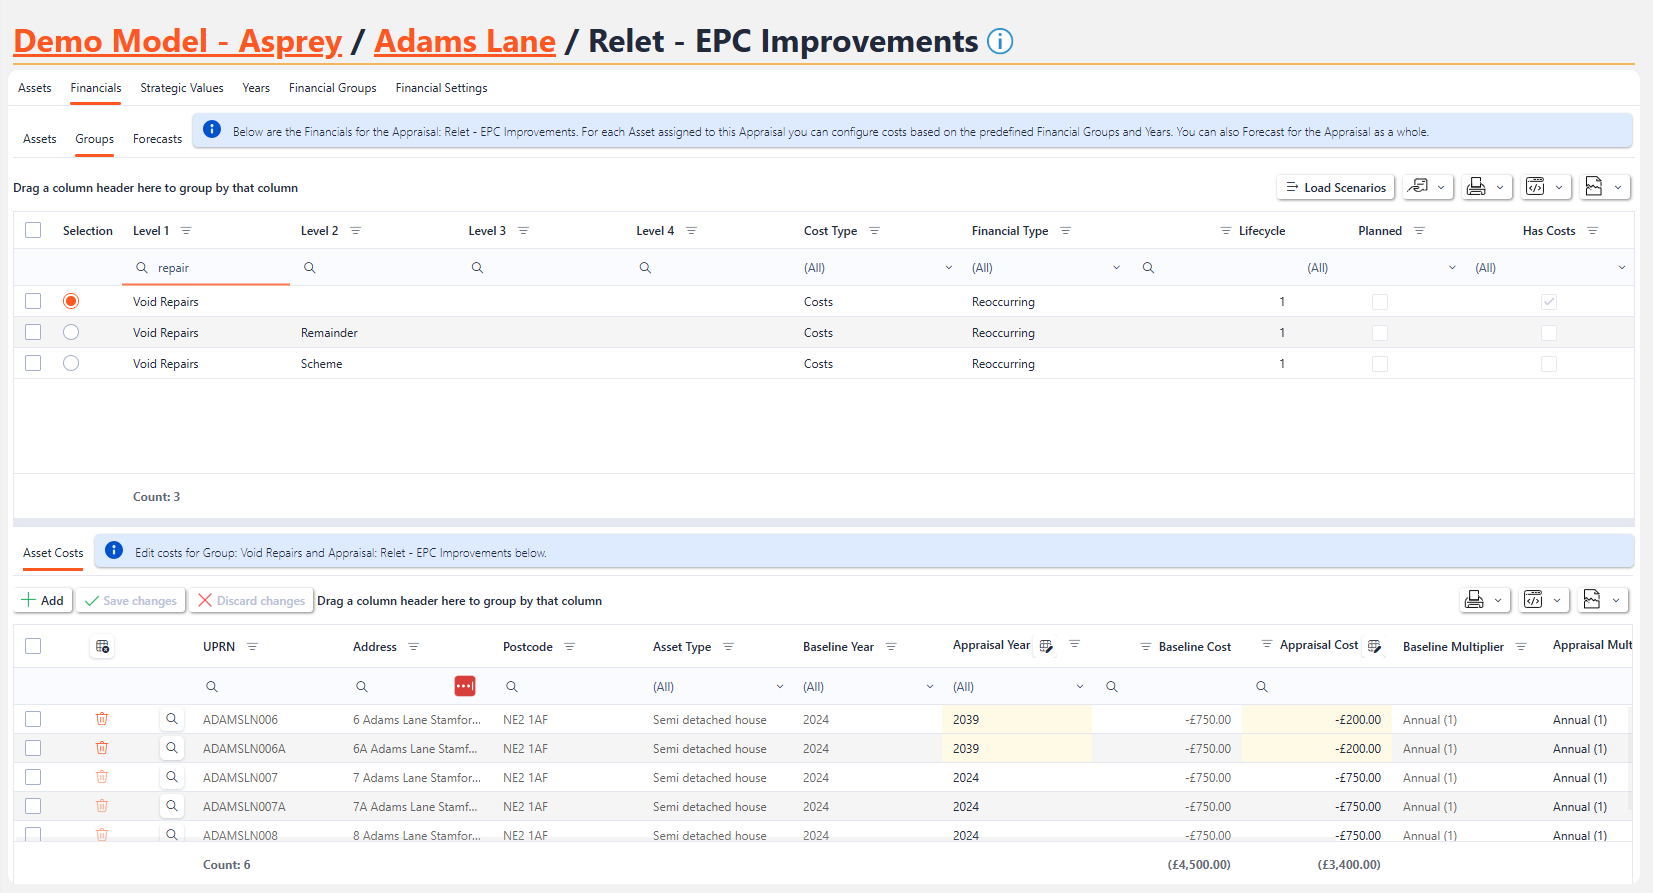
Task: Open the Asset Type (All) filter dropdown
Action: tap(779, 687)
